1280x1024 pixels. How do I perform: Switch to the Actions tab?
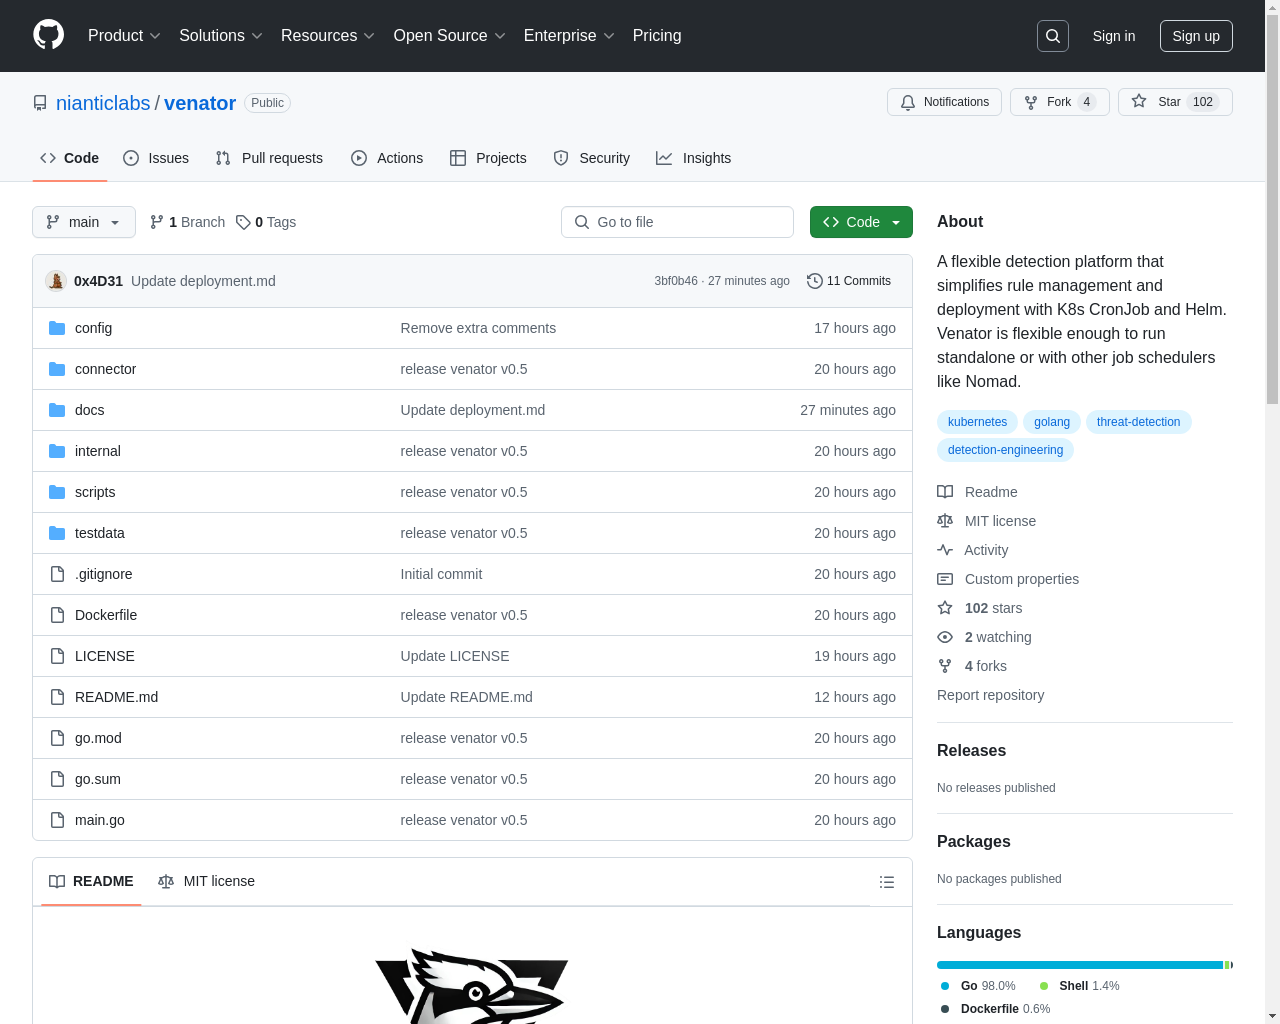(x=387, y=158)
